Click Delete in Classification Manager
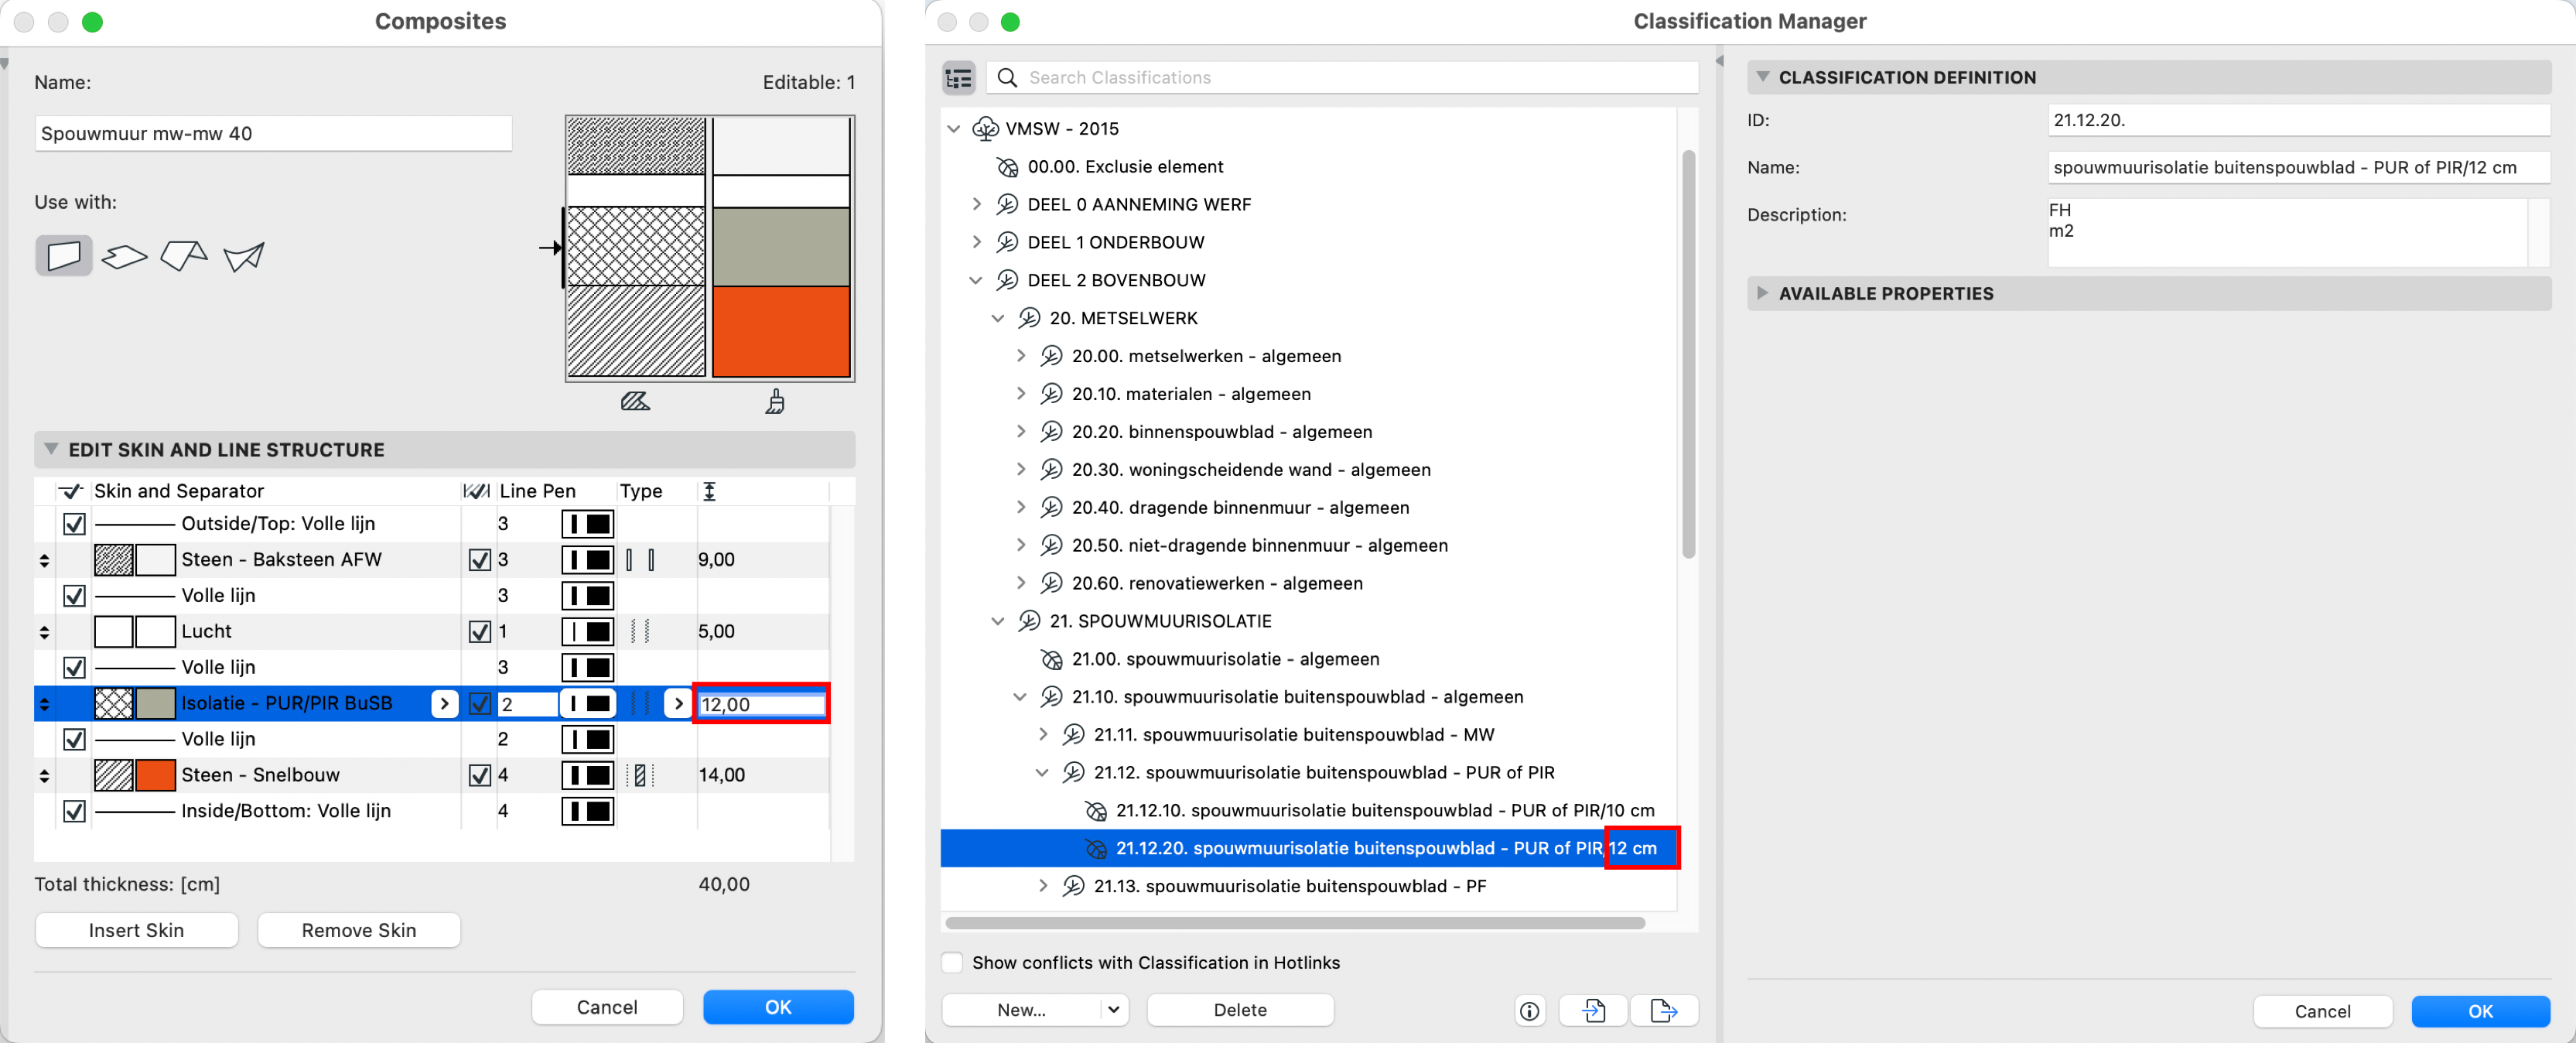The height and width of the screenshot is (1043, 2576). (x=1240, y=1011)
